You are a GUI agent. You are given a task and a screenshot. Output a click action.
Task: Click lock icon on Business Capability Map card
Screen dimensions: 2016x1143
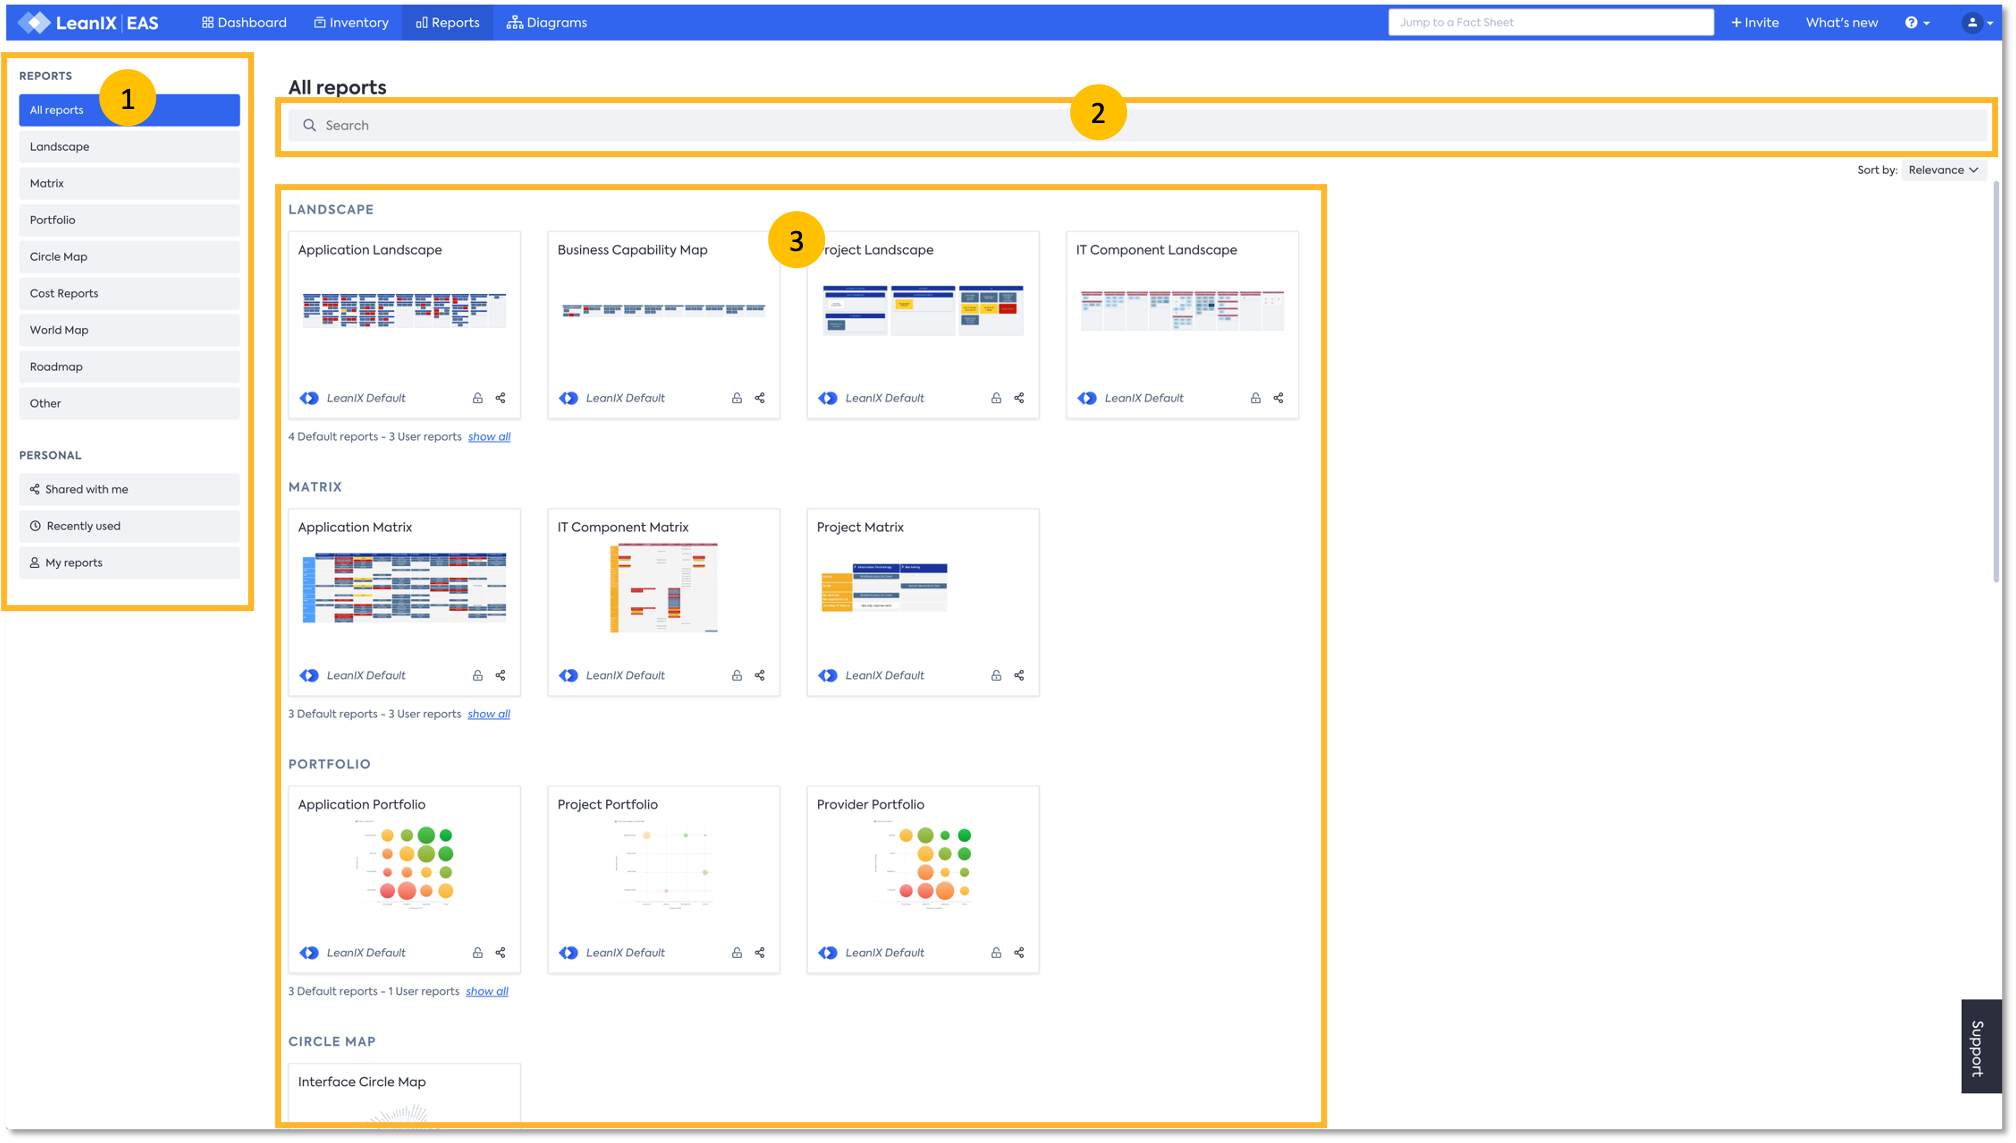(x=737, y=398)
